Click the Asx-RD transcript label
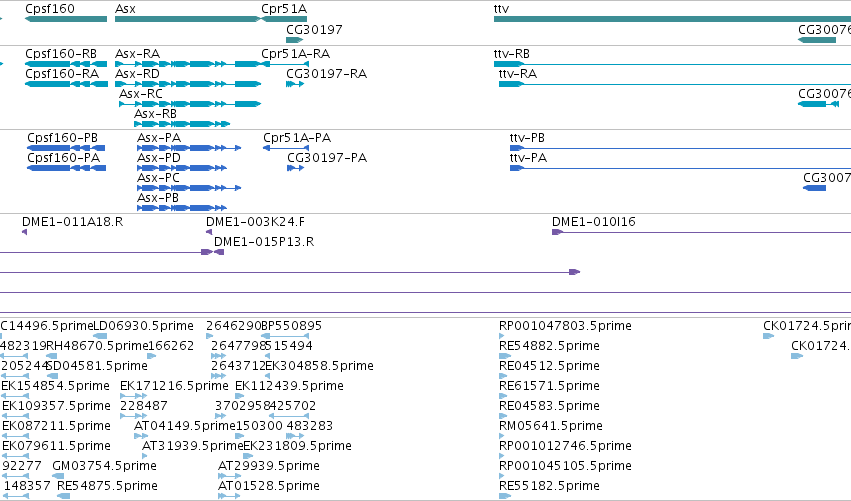The image size is (851, 501). [x=137, y=74]
